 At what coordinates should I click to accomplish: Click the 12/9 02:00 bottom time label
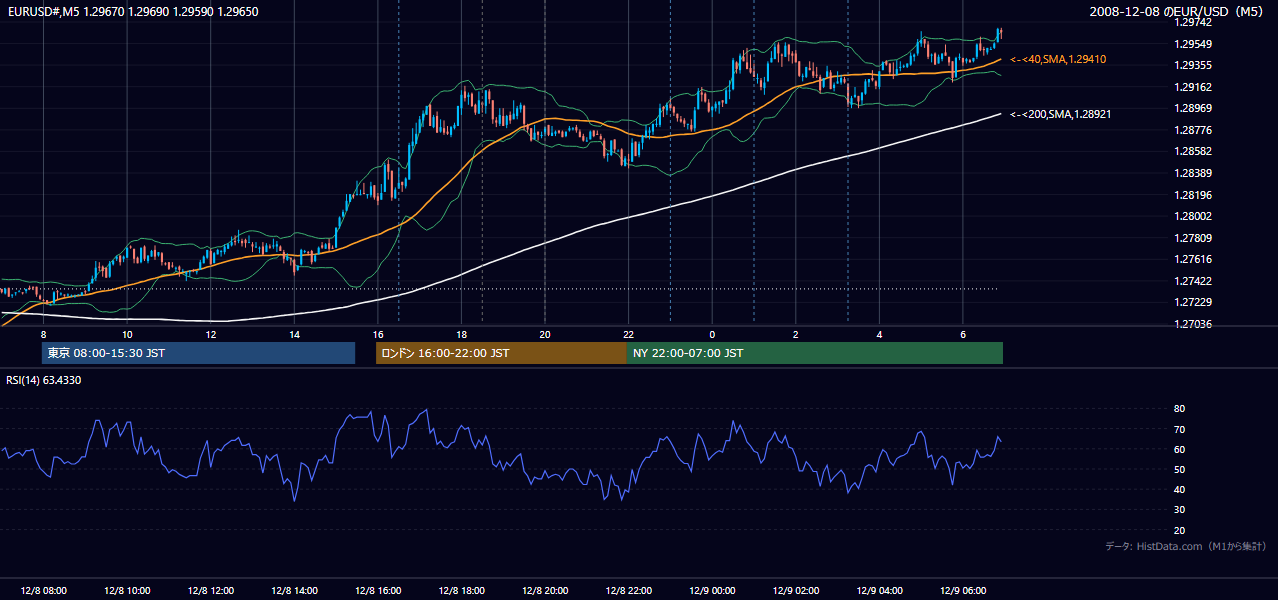click(x=796, y=591)
